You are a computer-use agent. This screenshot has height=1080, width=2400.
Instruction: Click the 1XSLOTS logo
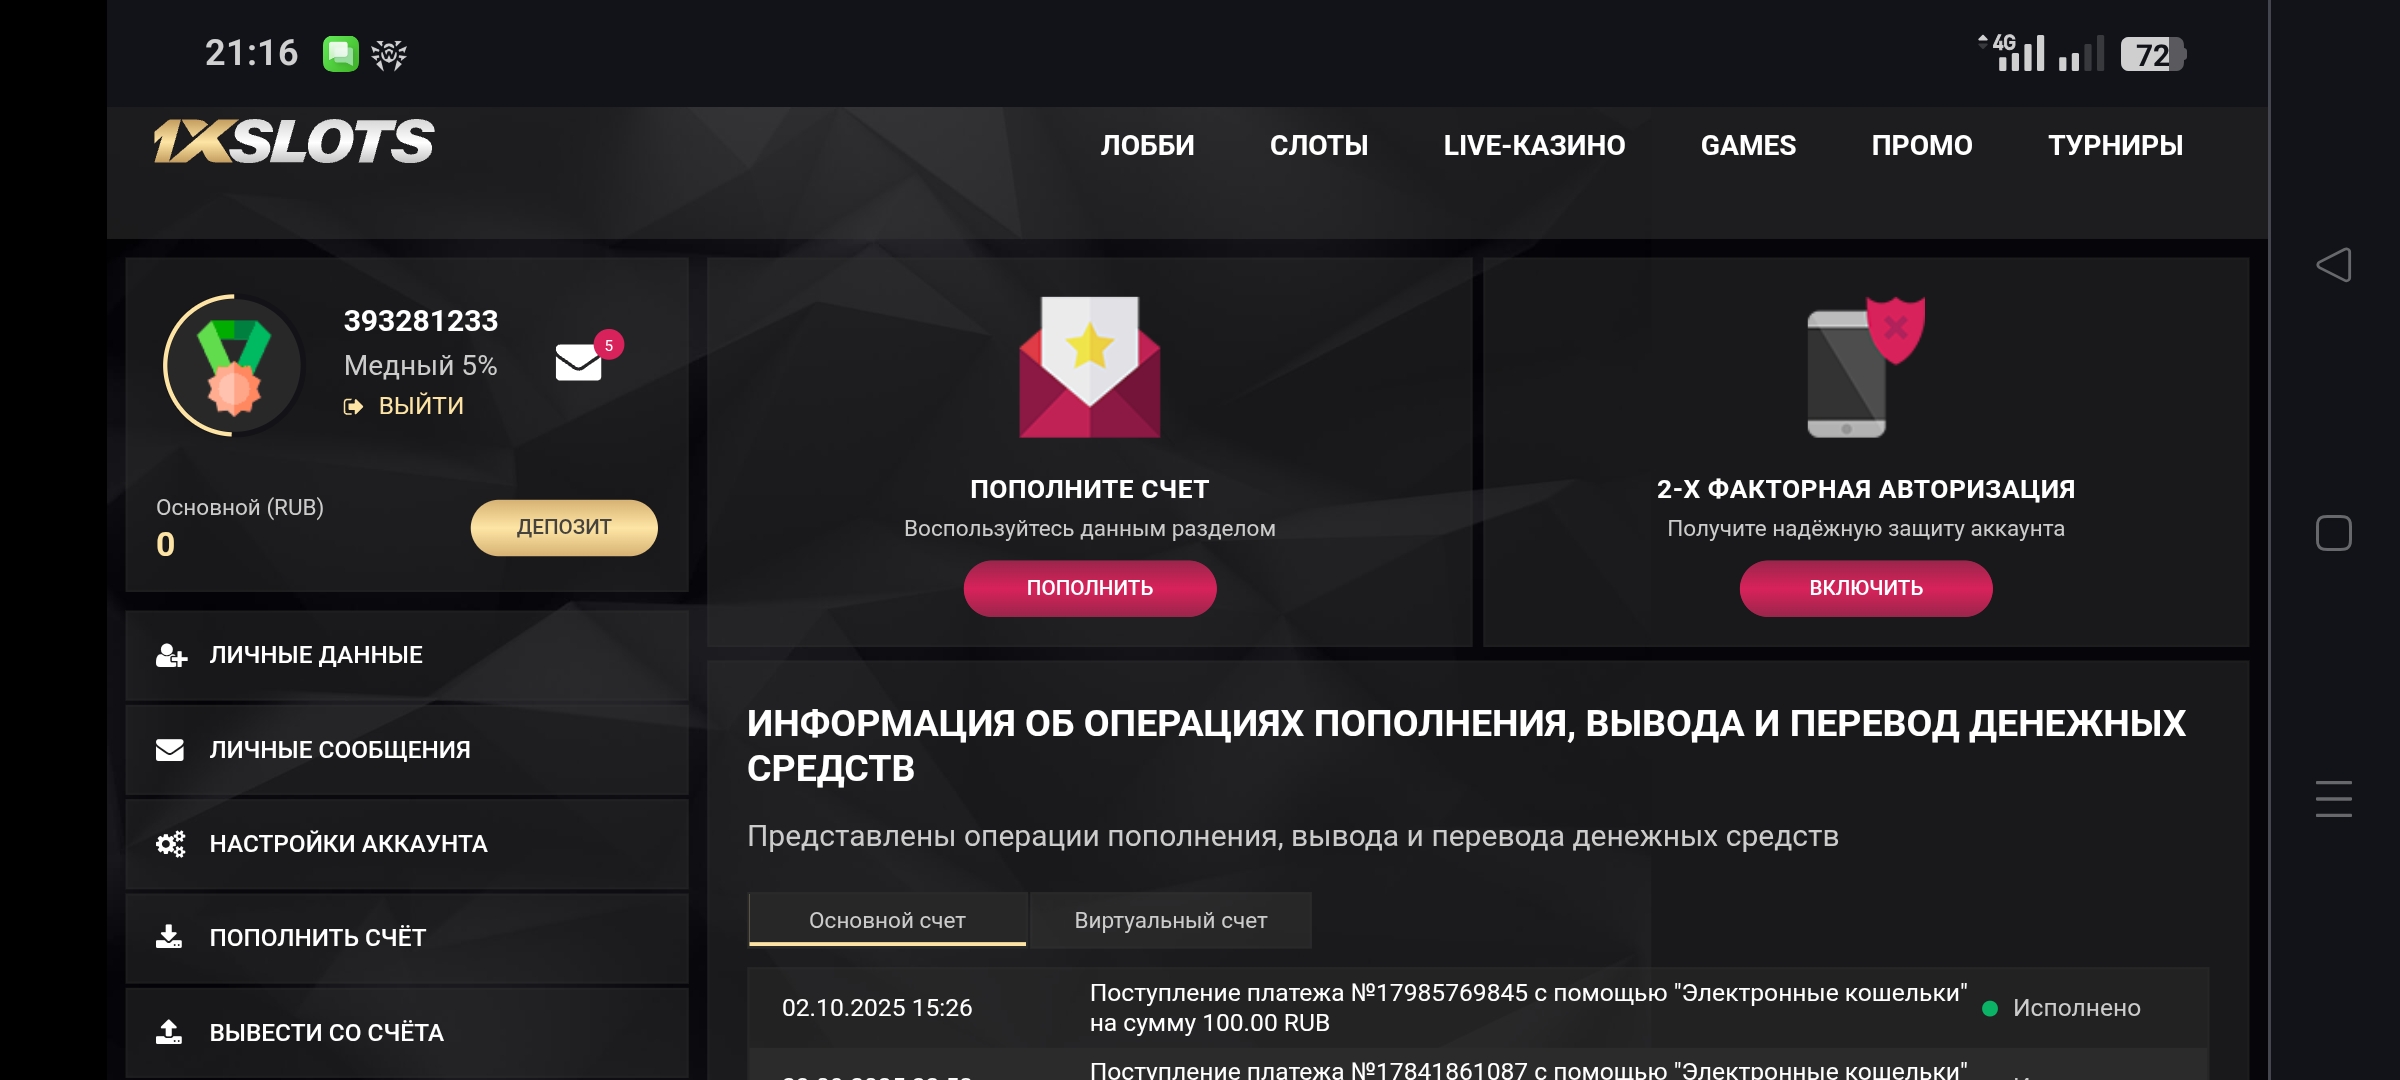pos(294,142)
